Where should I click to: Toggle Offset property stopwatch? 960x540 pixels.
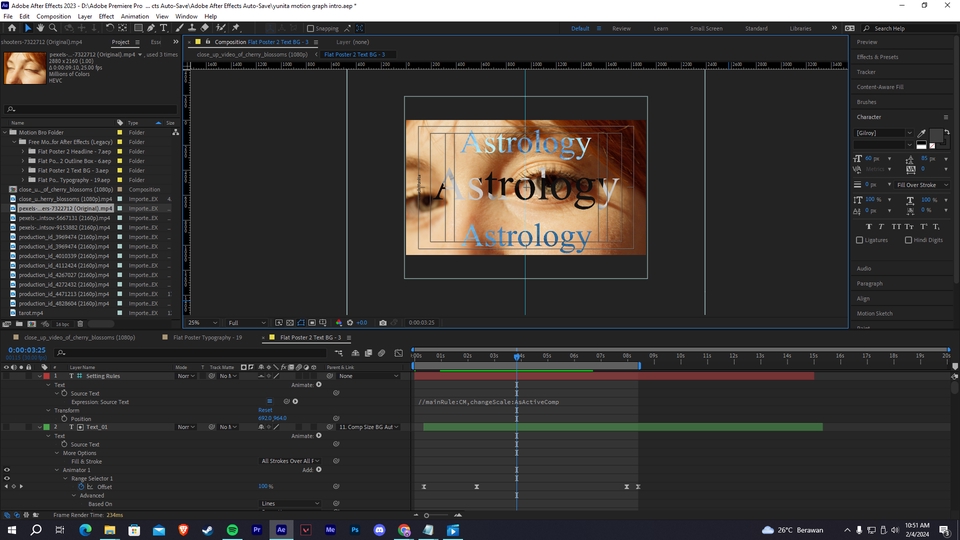[81, 487]
